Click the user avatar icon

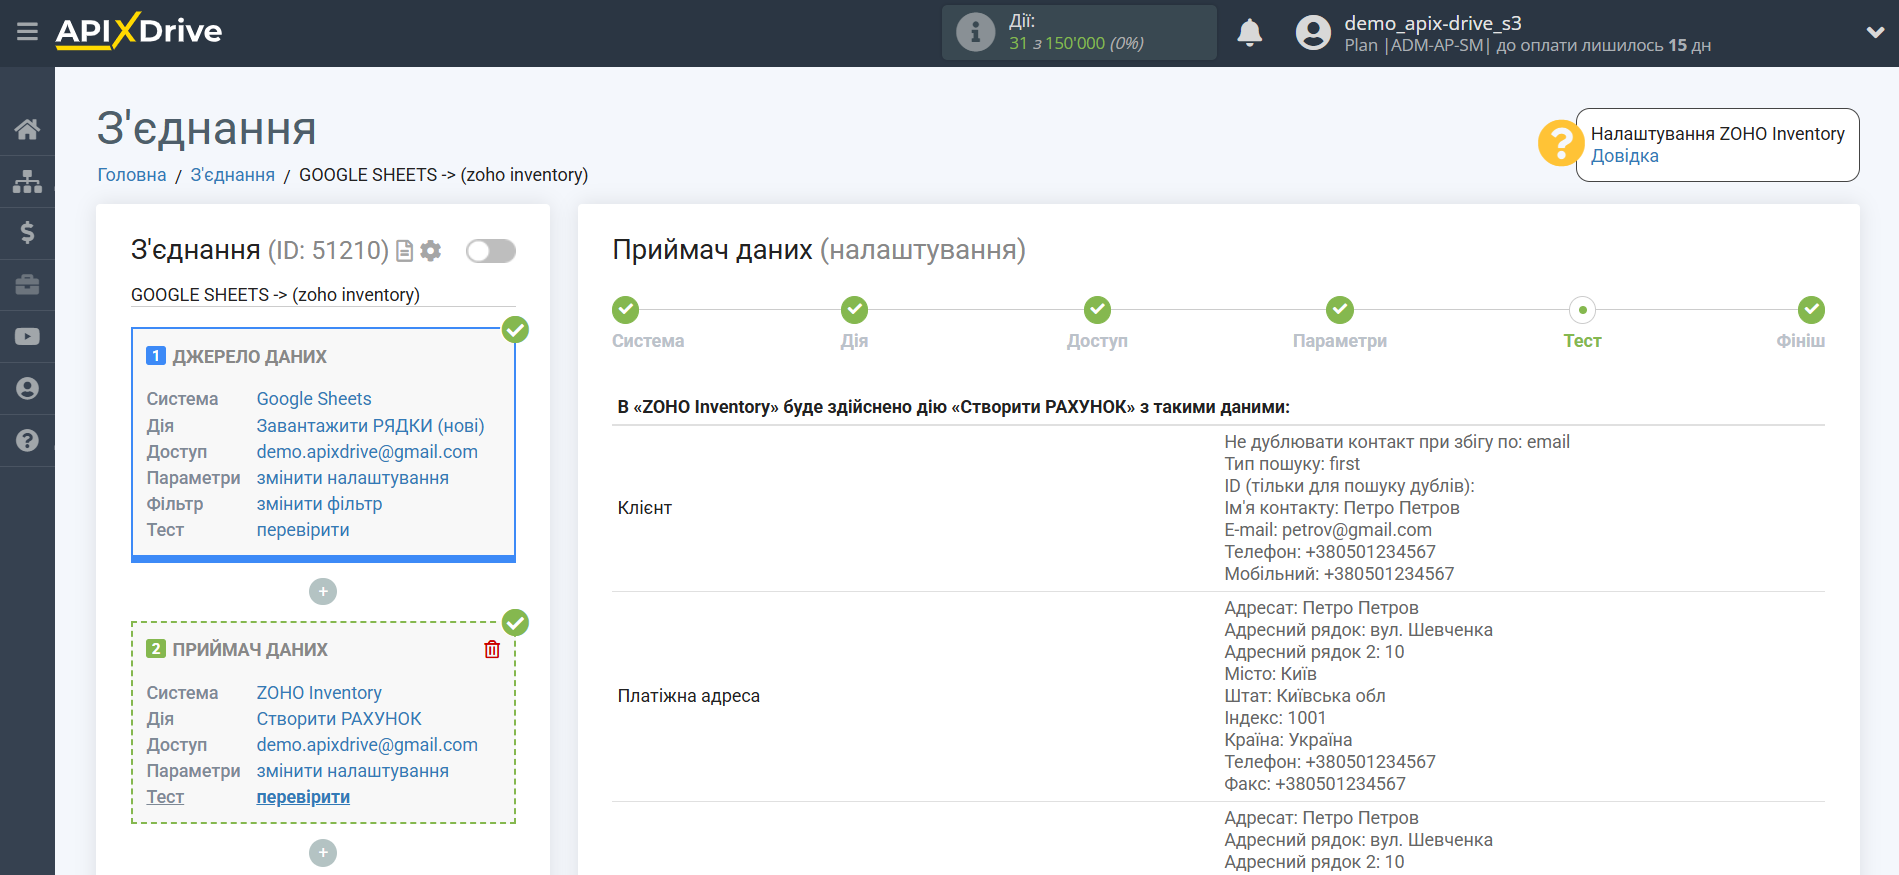click(1313, 33)
